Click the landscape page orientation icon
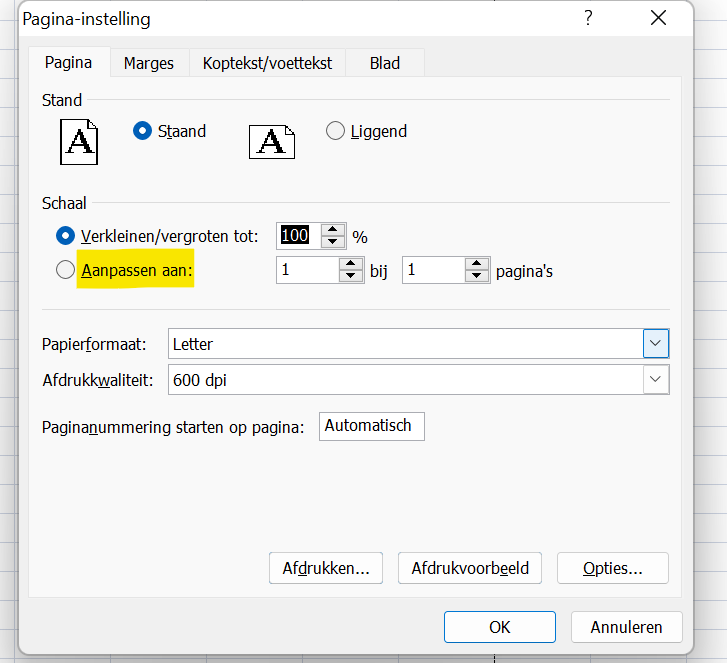 pos(272,141)
